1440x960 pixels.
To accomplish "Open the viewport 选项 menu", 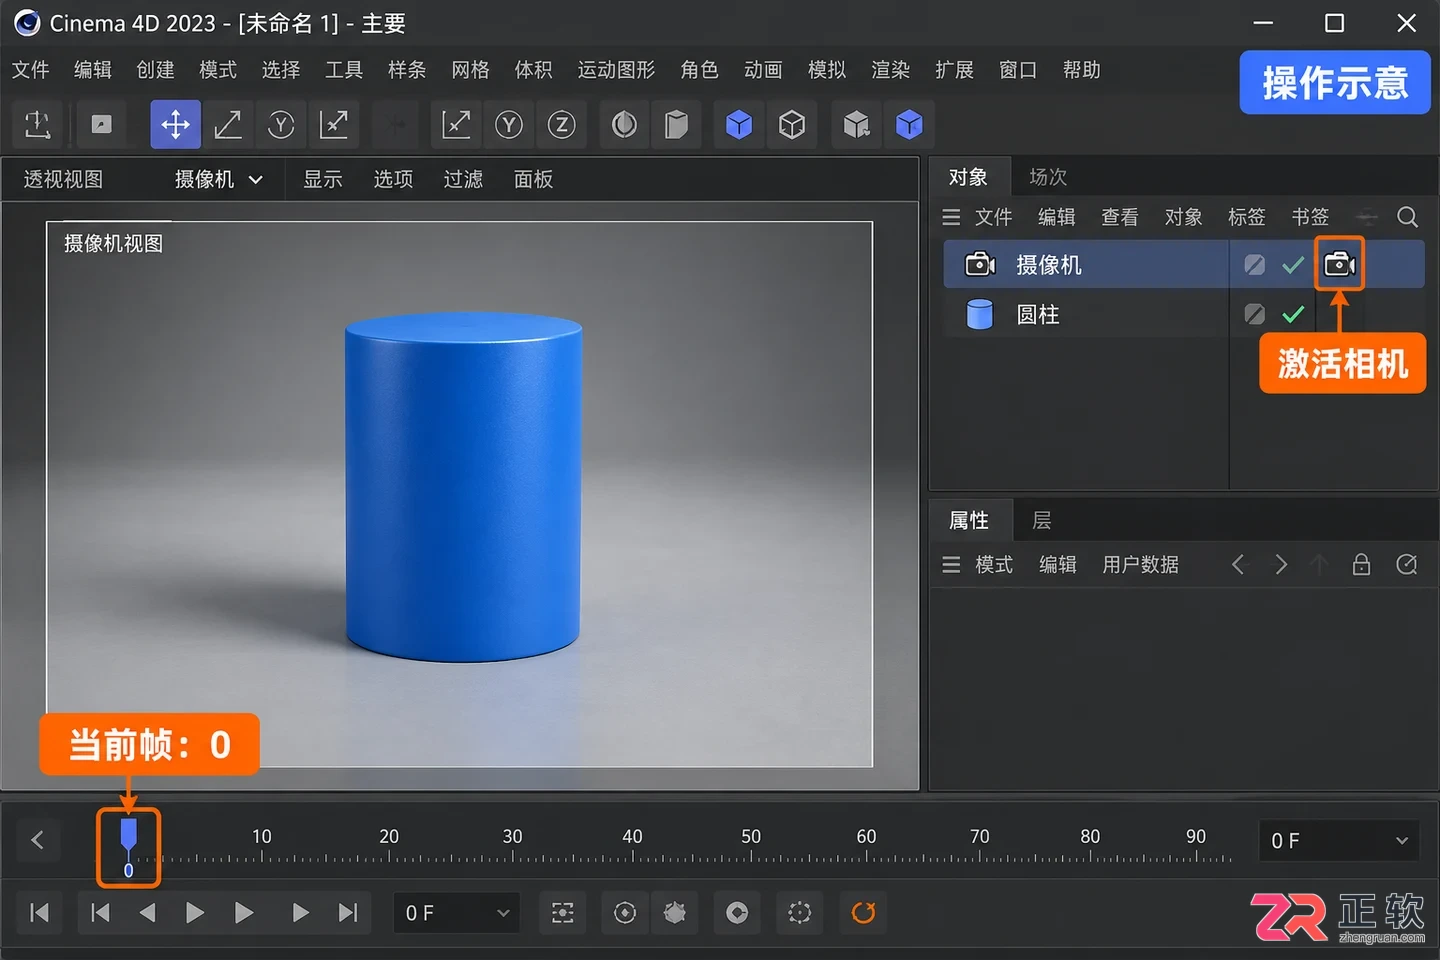I will coord(393,180).
